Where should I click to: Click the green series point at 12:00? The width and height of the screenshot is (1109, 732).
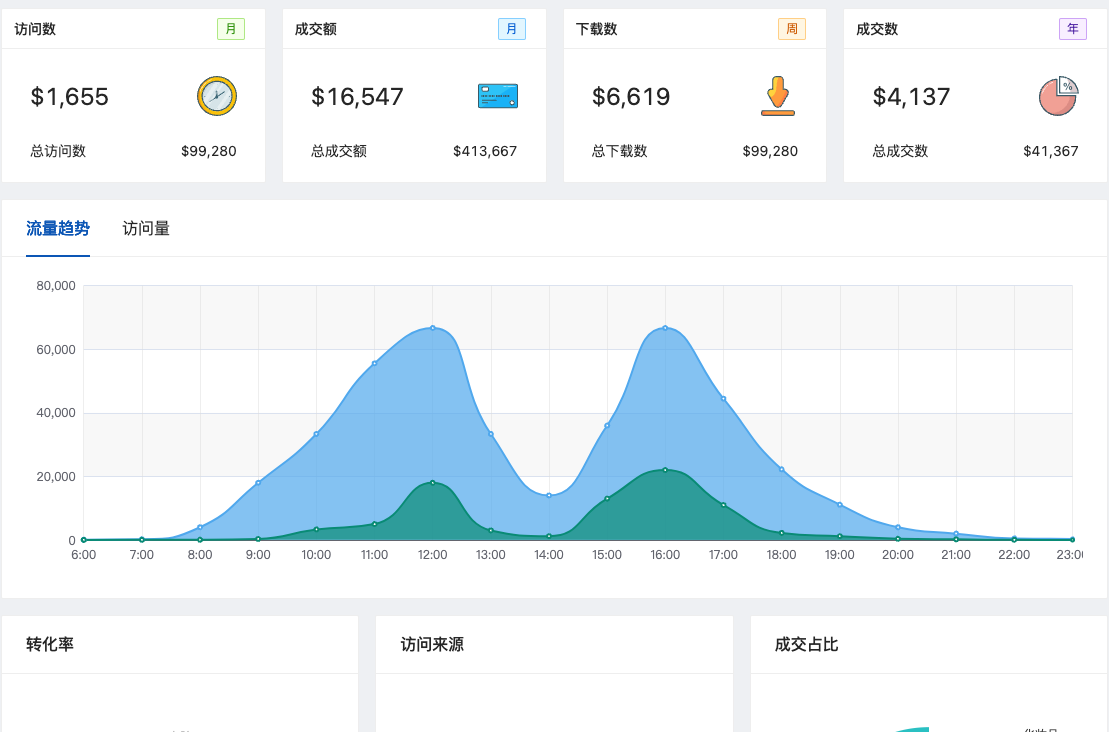click(x=433, y=483)
